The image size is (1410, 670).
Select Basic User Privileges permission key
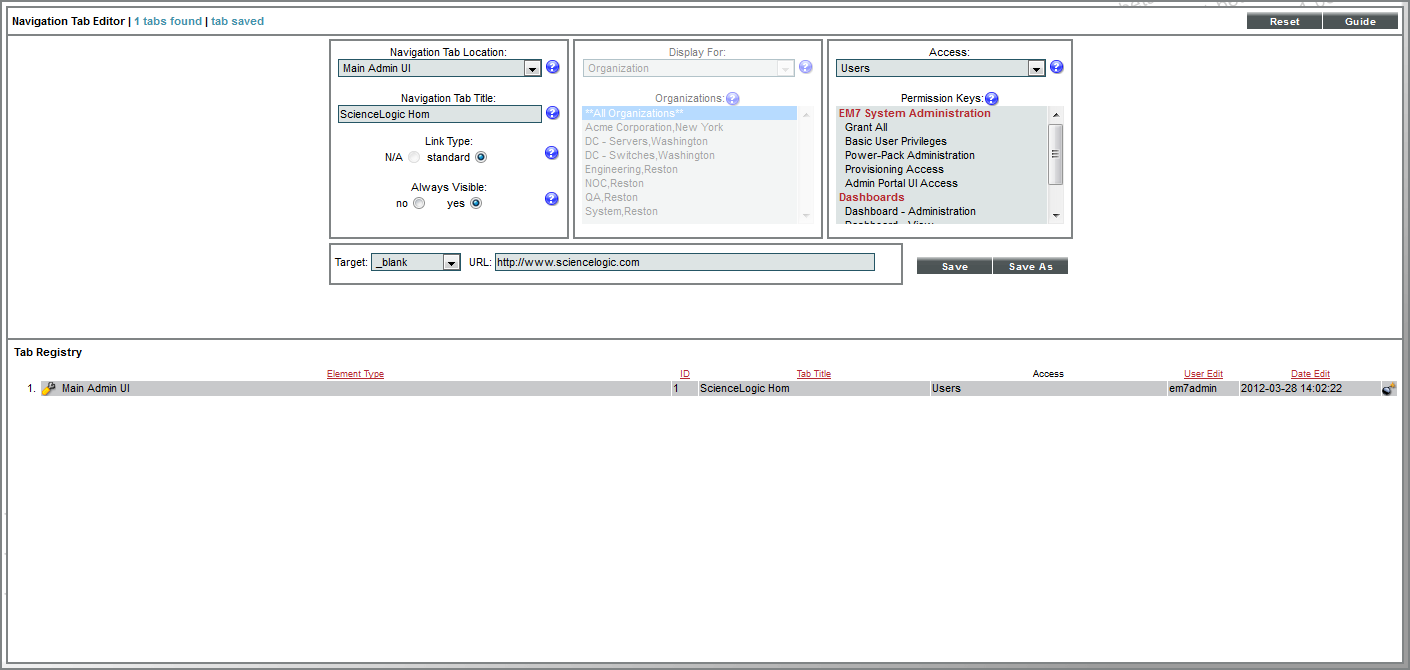[x=896, y=141]
